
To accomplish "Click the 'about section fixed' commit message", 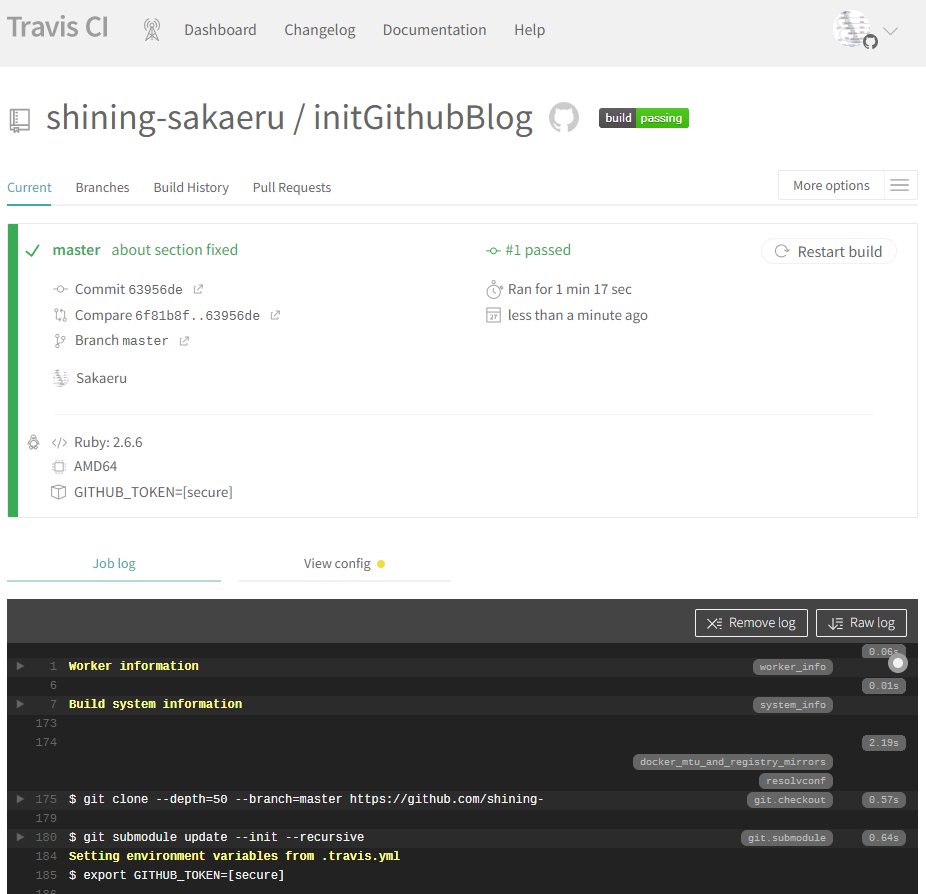I will [175, 250].
